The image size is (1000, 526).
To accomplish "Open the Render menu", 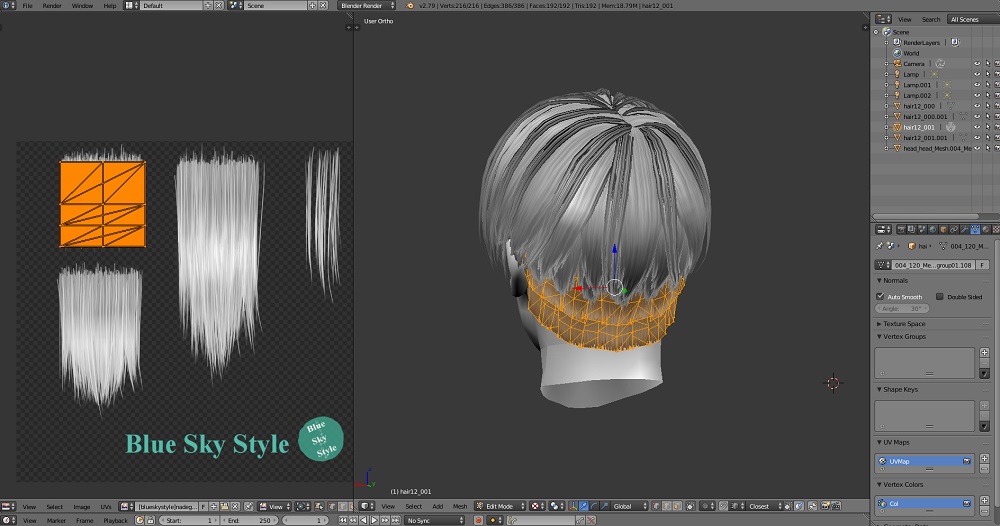I will [52, 5].
